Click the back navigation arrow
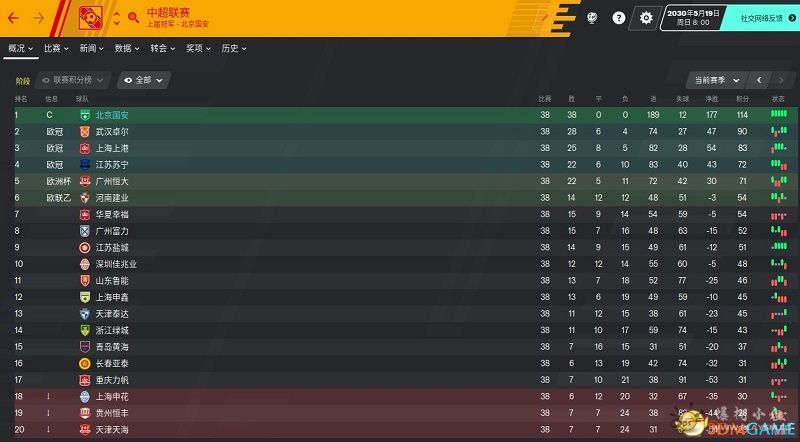The width and height of the screenshot is (800, 442). 13,18
